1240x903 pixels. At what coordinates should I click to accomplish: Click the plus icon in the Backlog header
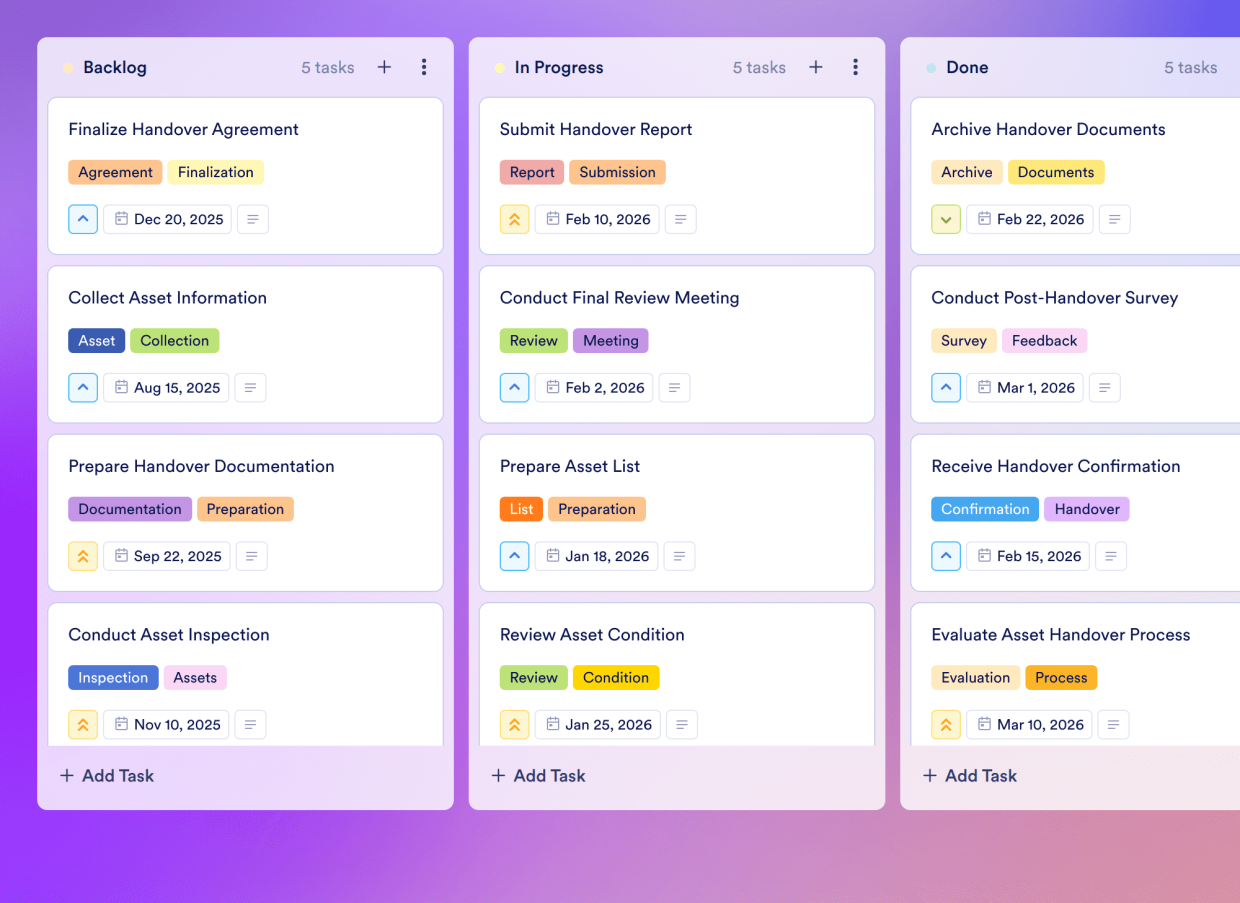coord(384,67)
